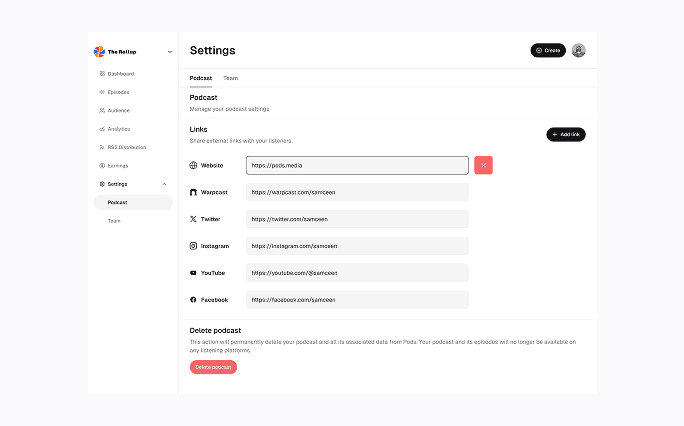Image resolution: width=684 pixels, height=426 pixels.
Task: Click the Analytics sidebar icon
Action: click(x=102, y=129)
